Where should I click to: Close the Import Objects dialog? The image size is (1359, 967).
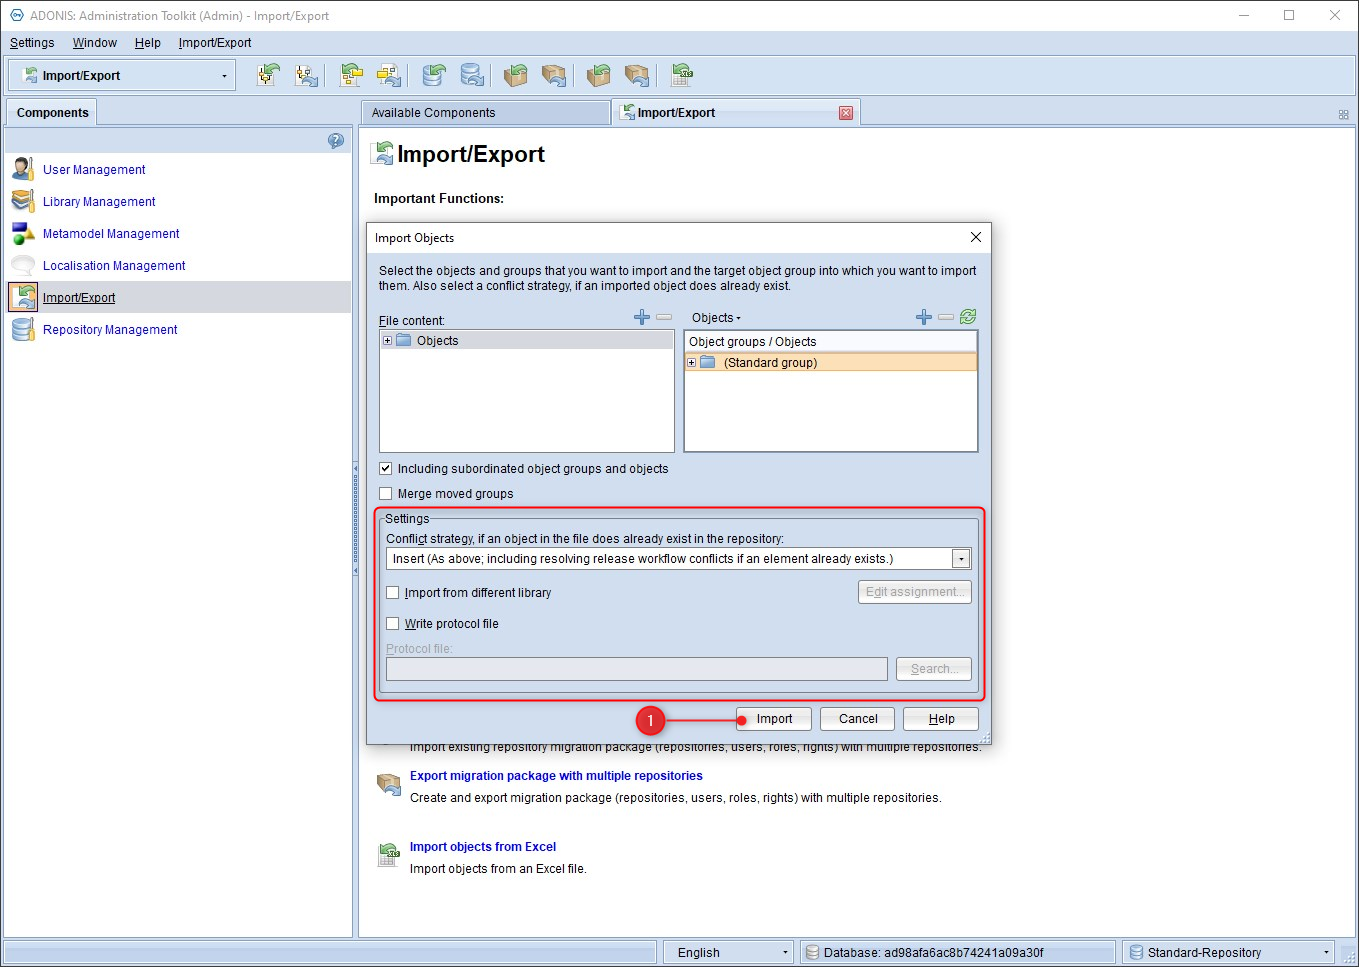pos(976,237)
